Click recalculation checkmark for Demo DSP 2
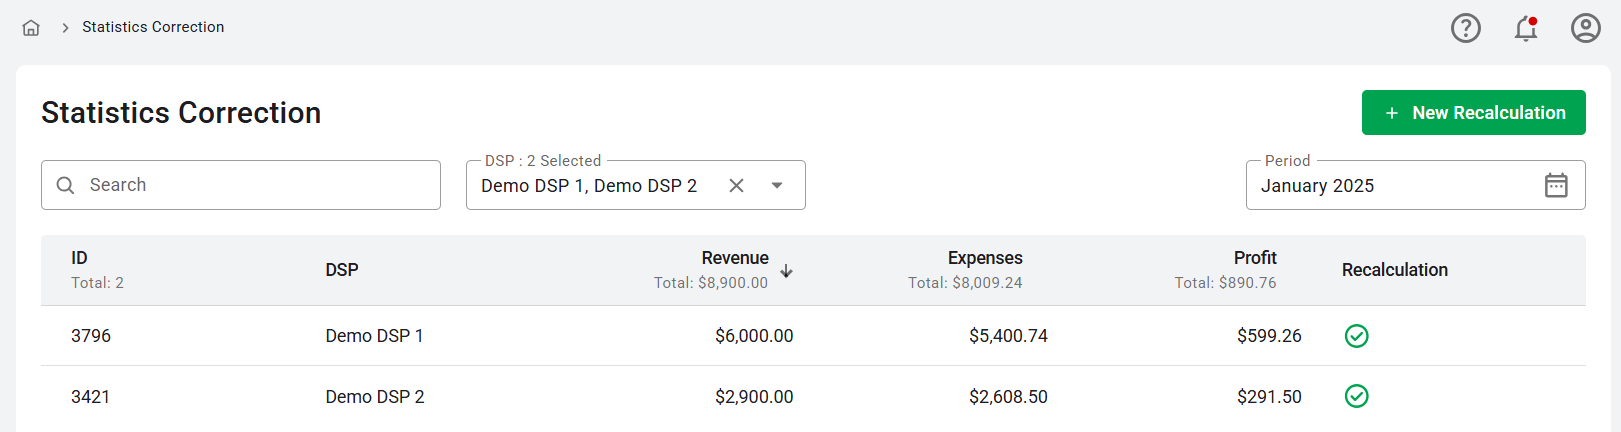The image size is (1621, 432). [1356, 397]
